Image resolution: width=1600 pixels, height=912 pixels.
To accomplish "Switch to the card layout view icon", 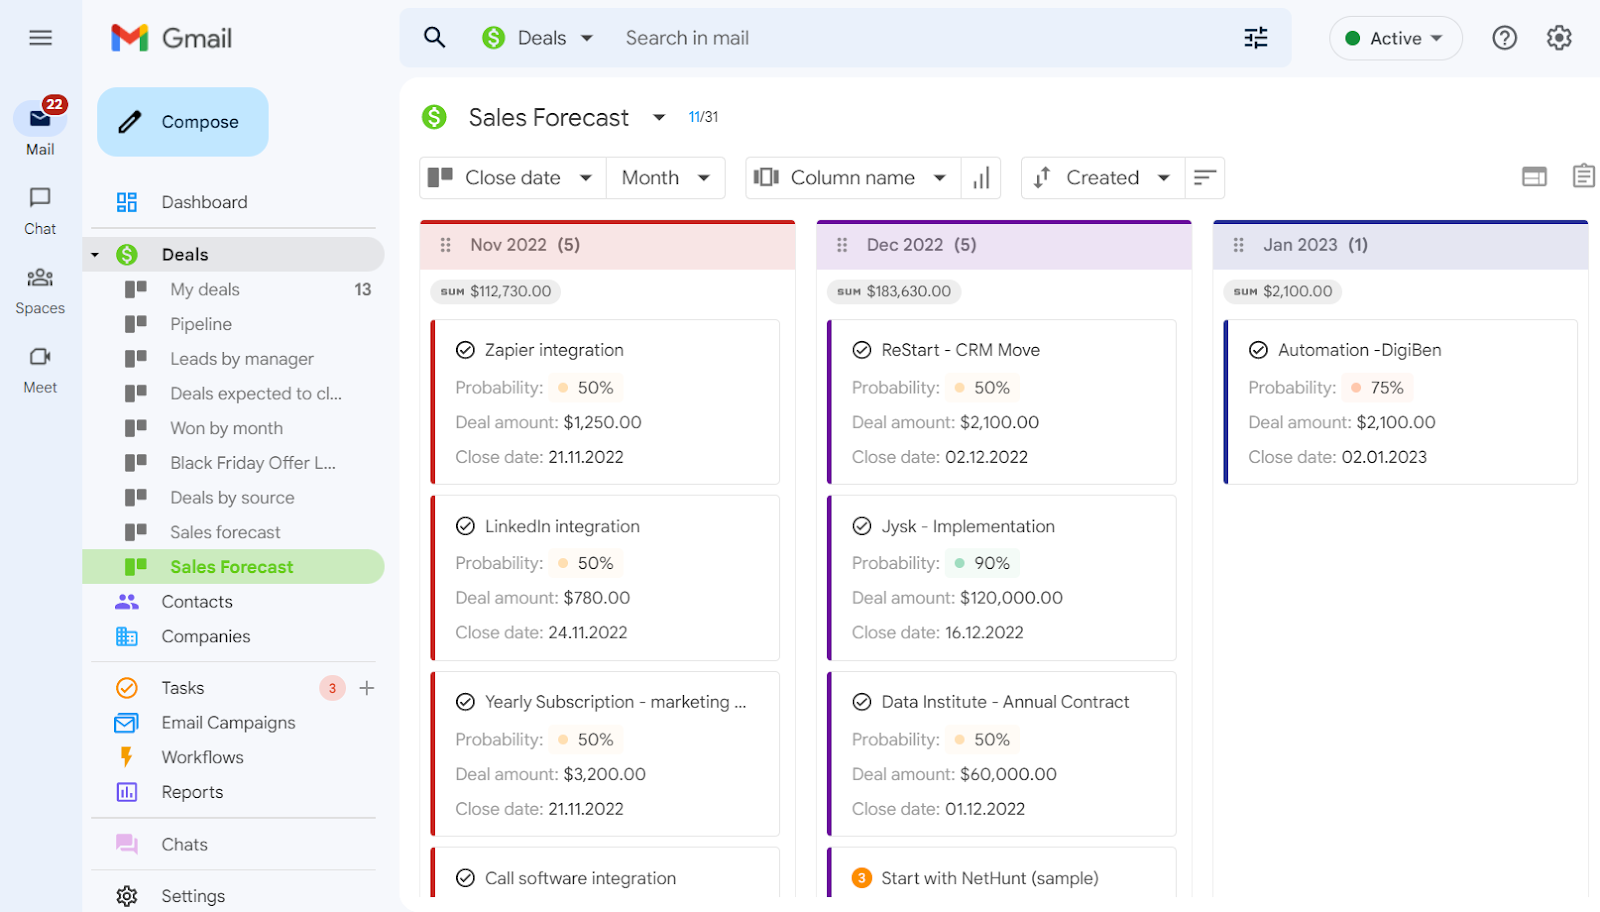I will [x=1534, y=177].
